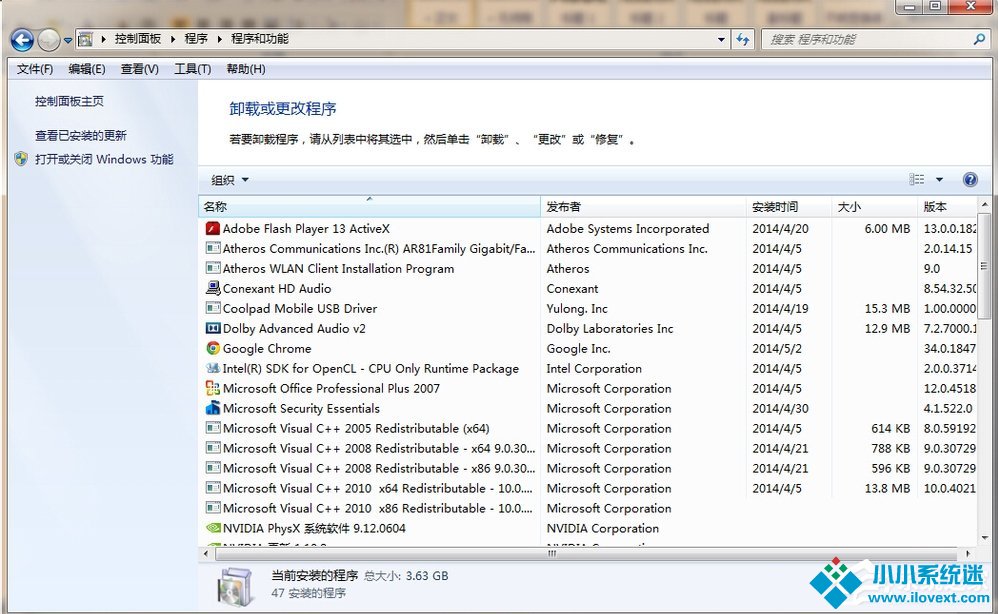
Task: Select Coolpad Mobile USB Driver icon
Action: (x=213, y=308)
